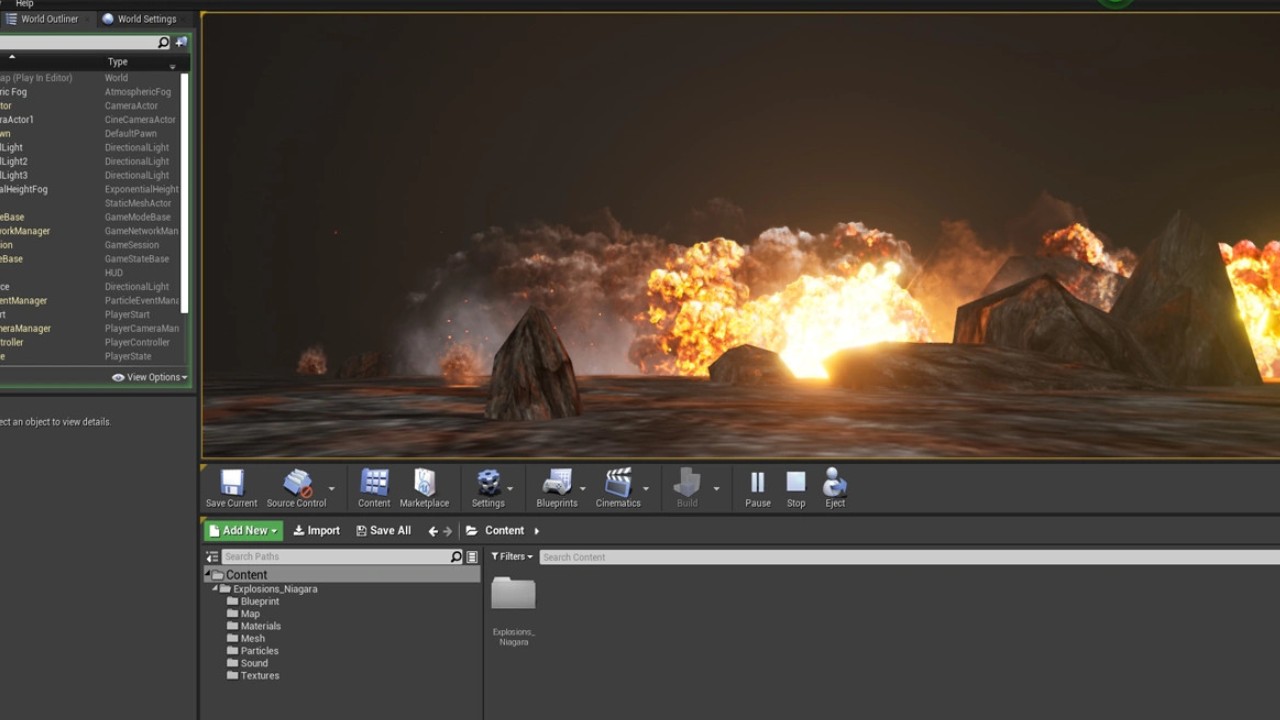Click the Search Content input field
Image resolution: width=1280 pixels, height=720 pixels.
[x=900, y=557]
